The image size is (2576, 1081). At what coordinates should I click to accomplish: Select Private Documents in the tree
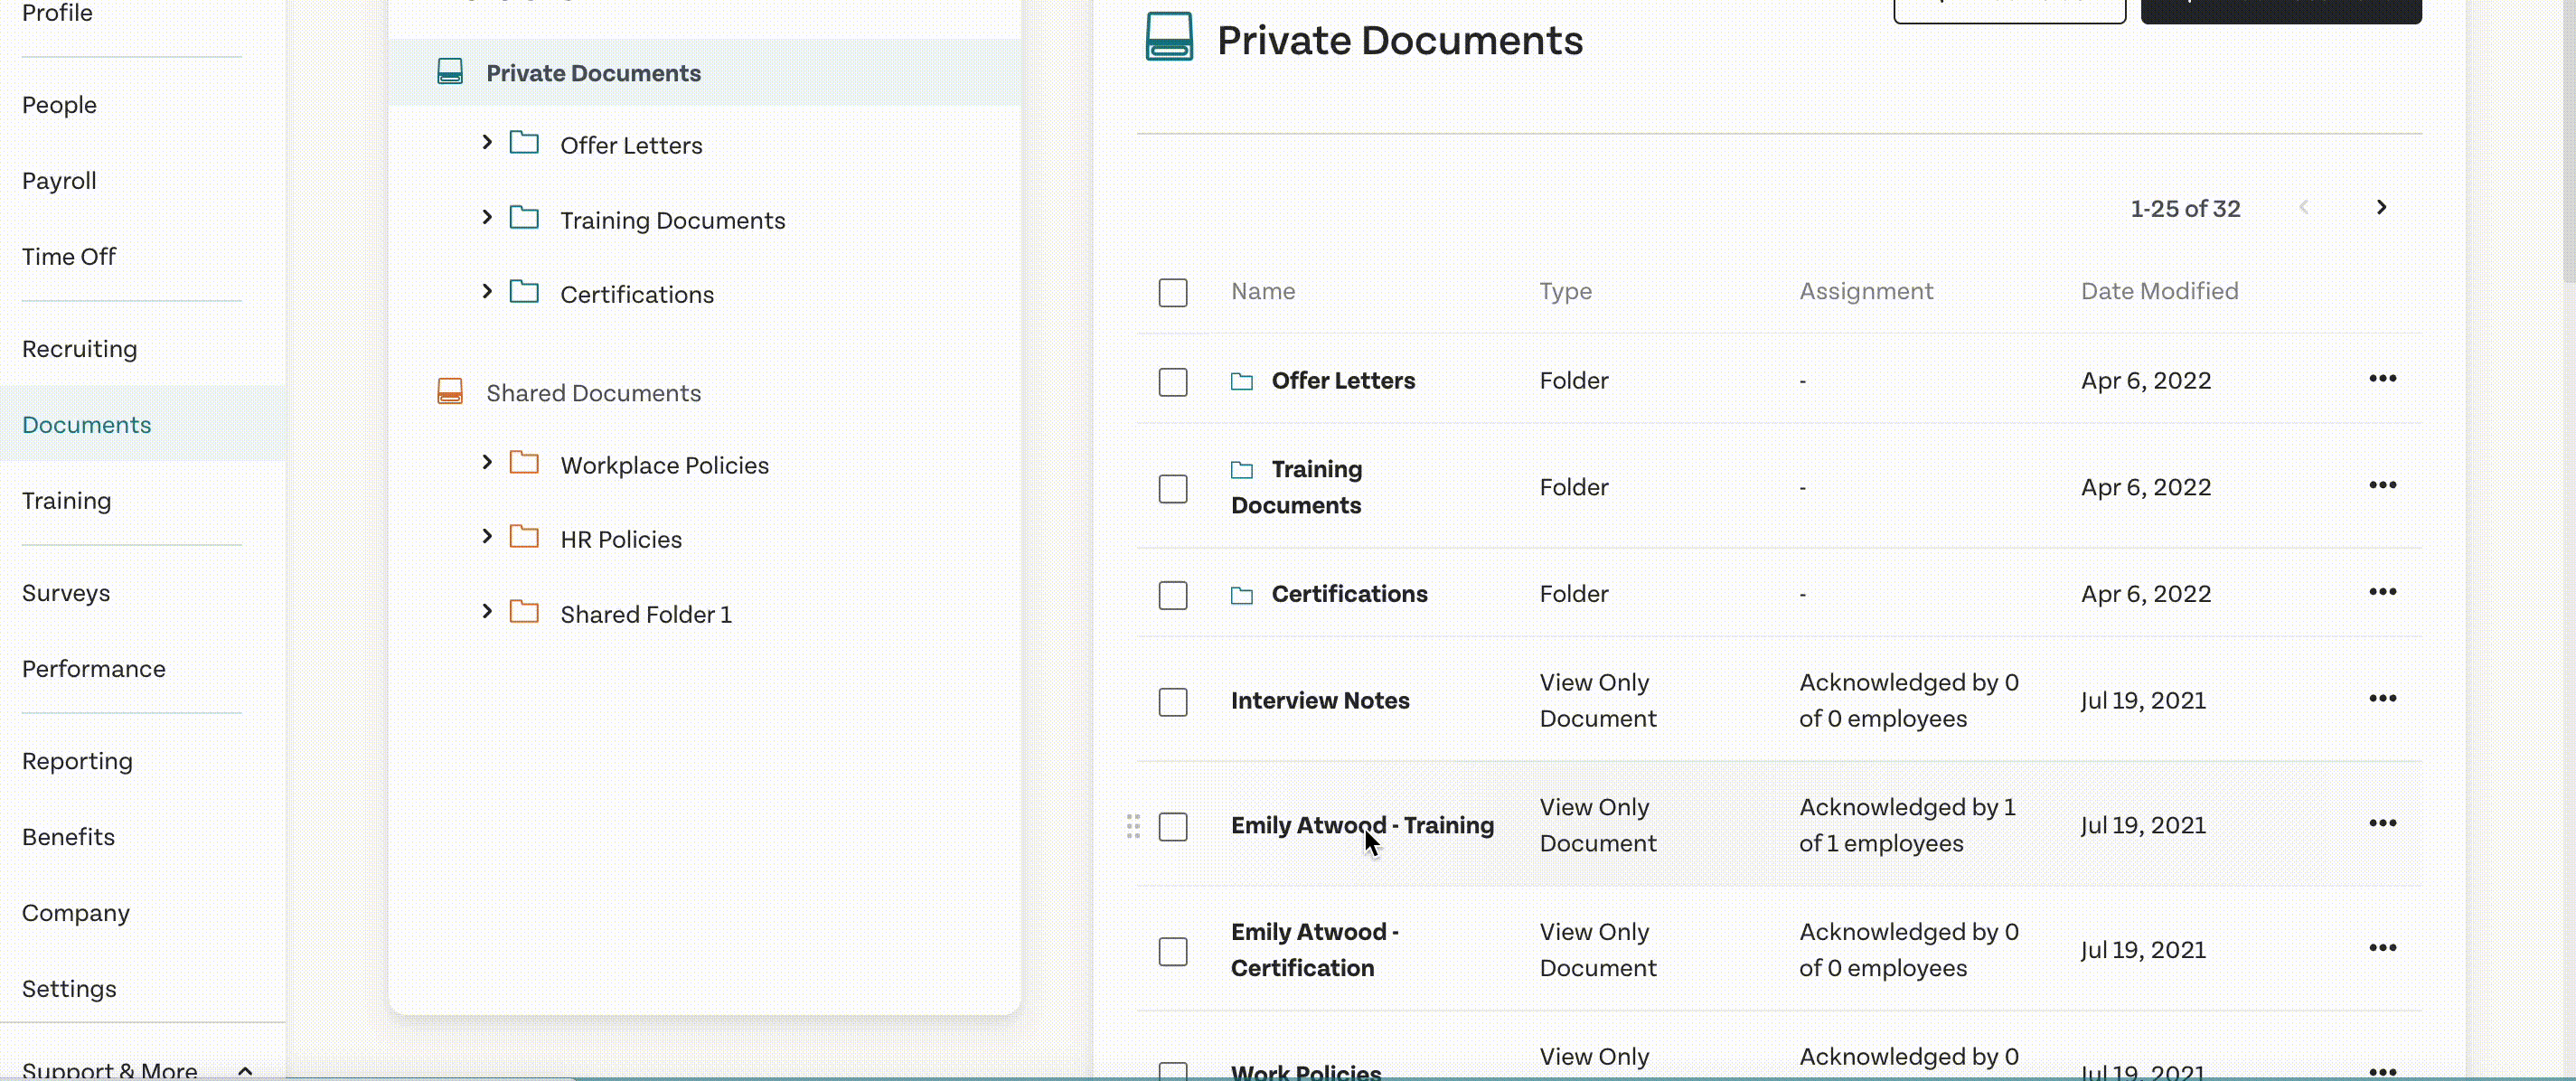[593, 73]
